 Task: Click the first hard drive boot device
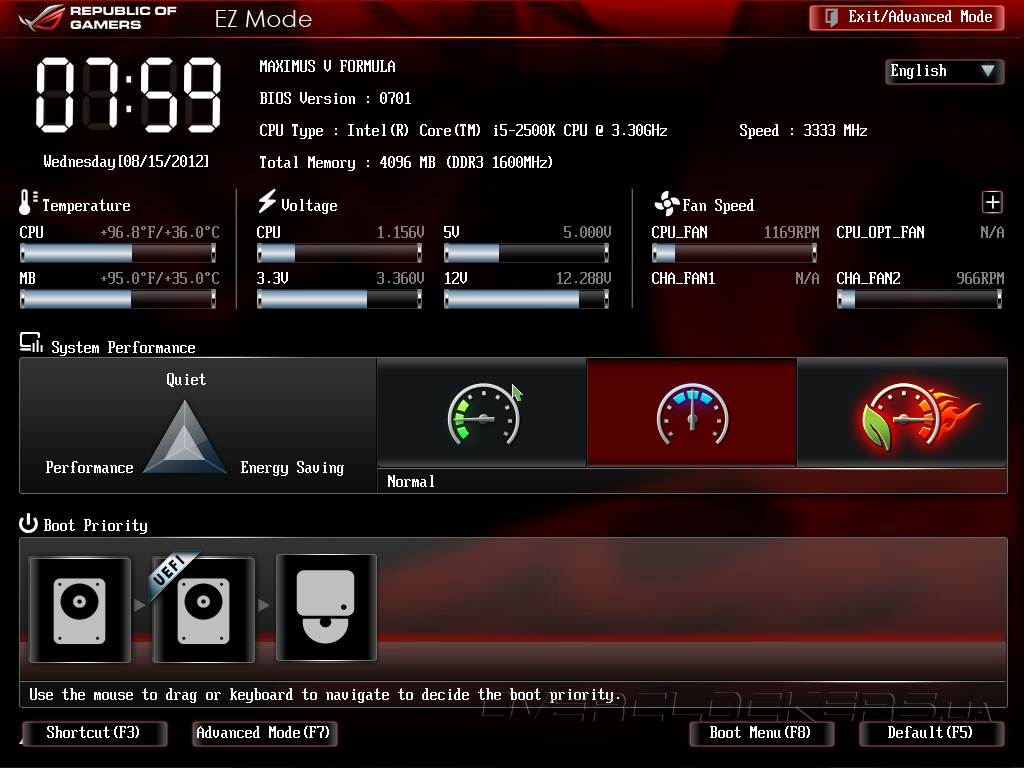[80, 609]
